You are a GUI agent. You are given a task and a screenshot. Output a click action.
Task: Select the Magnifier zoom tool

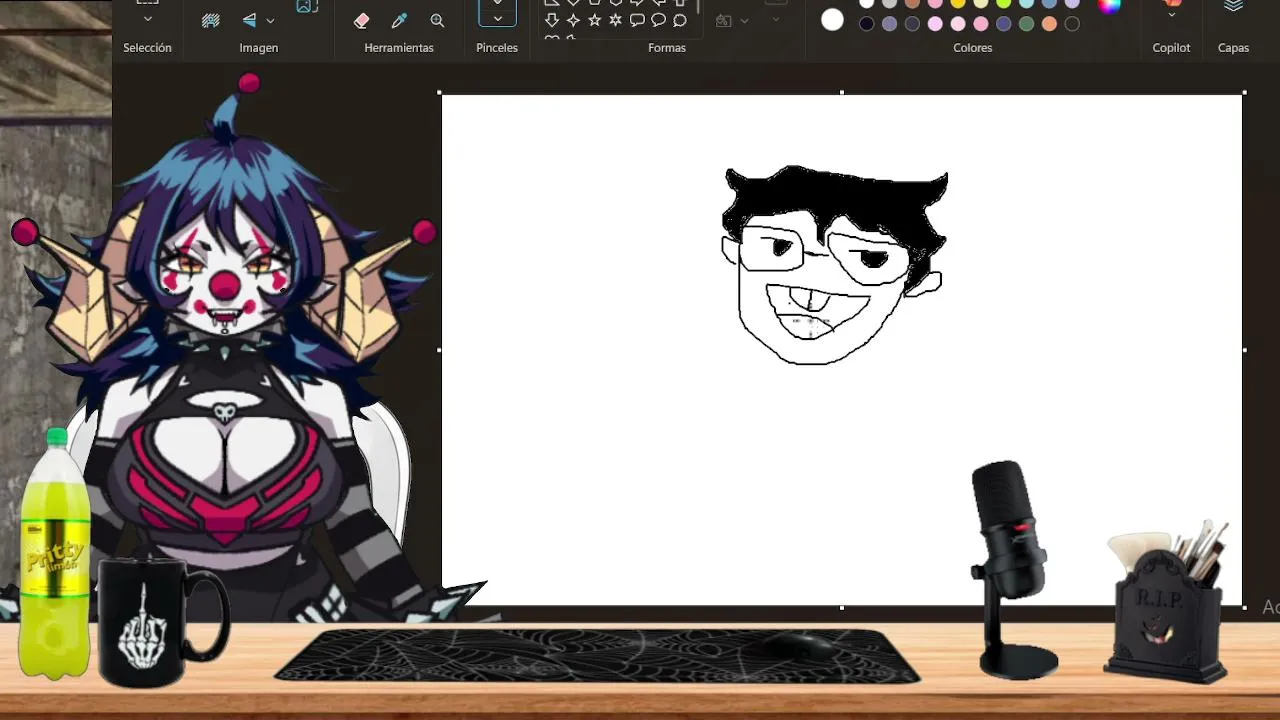pos(437,20)
